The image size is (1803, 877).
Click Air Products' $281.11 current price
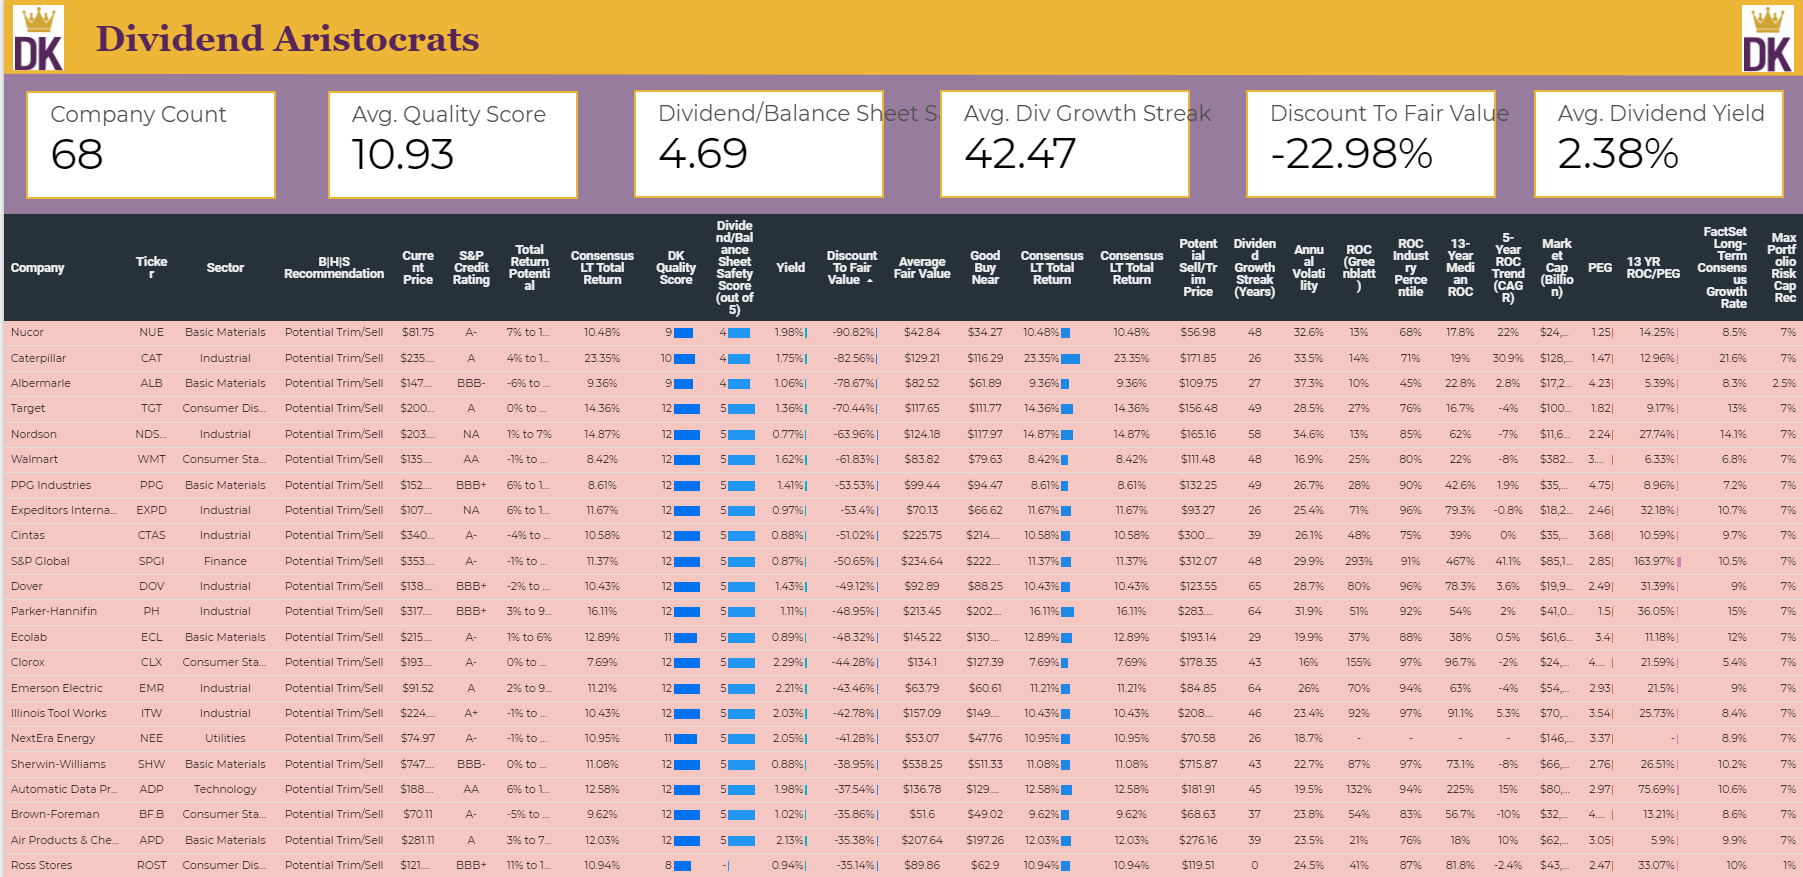[418, 840]
